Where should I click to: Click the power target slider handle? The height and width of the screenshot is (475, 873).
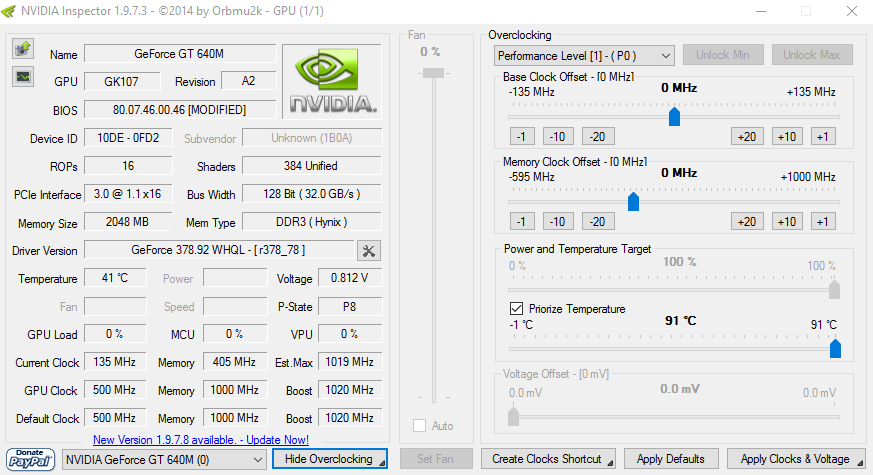coord(834,290)
